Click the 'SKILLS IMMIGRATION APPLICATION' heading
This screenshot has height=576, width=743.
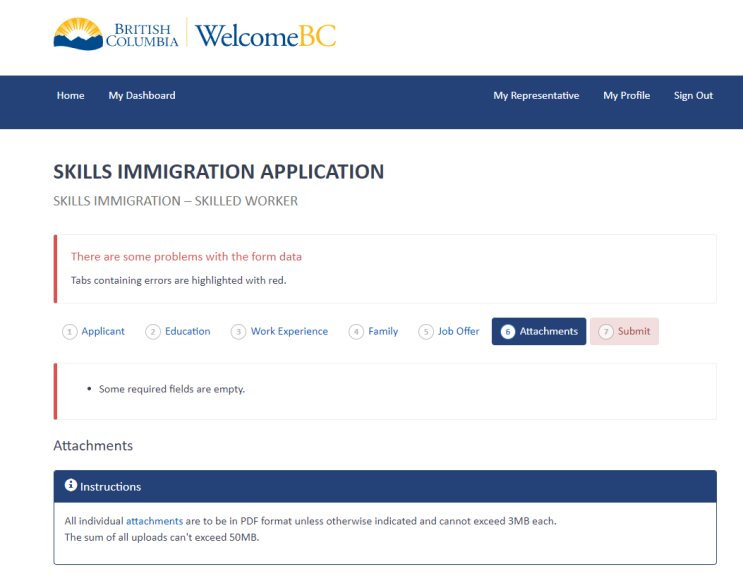tap(218, 171)
